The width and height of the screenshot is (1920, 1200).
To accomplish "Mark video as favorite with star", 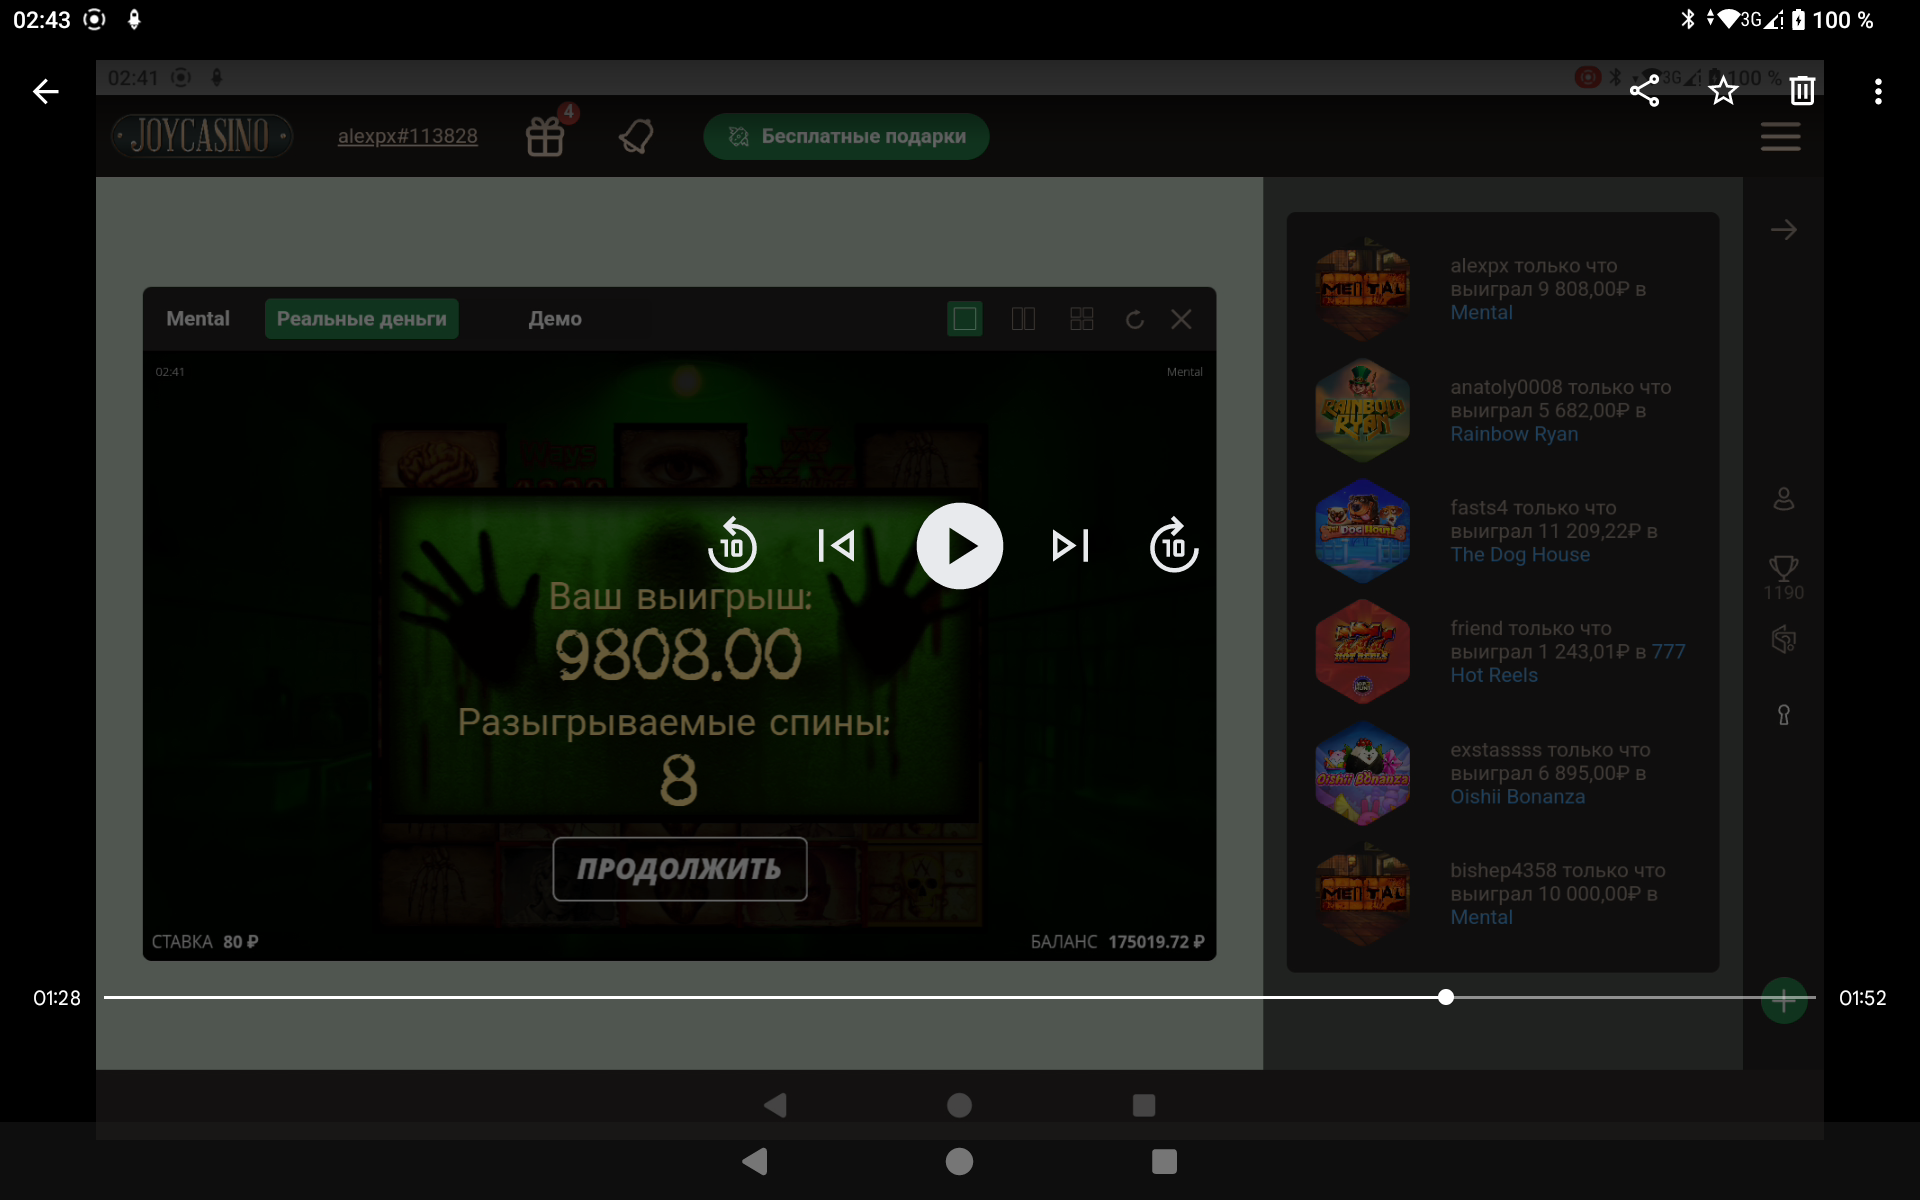I will tap(1723, 91).
